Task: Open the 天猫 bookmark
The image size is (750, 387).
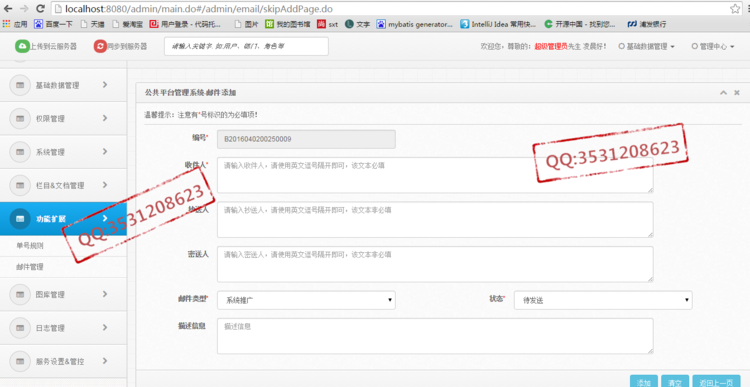Action: coord(92,24)
